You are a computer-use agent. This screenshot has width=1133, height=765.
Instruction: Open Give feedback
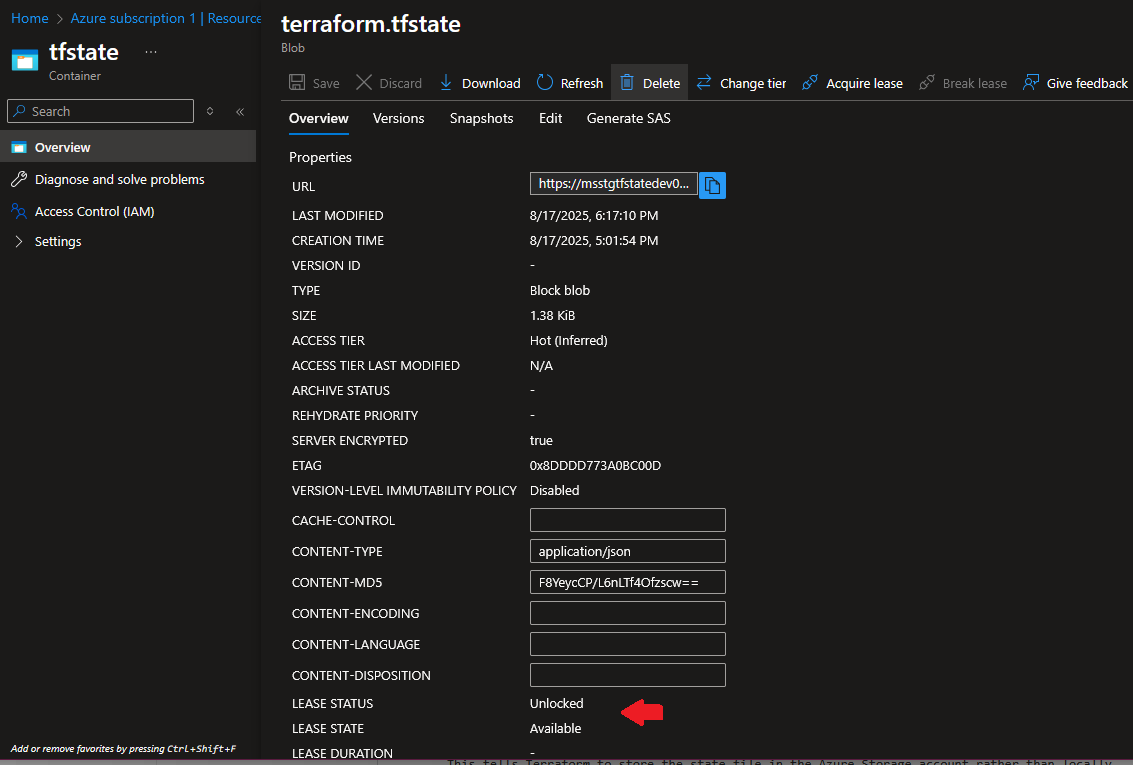pyautogui.click(x=1075, y=83)
